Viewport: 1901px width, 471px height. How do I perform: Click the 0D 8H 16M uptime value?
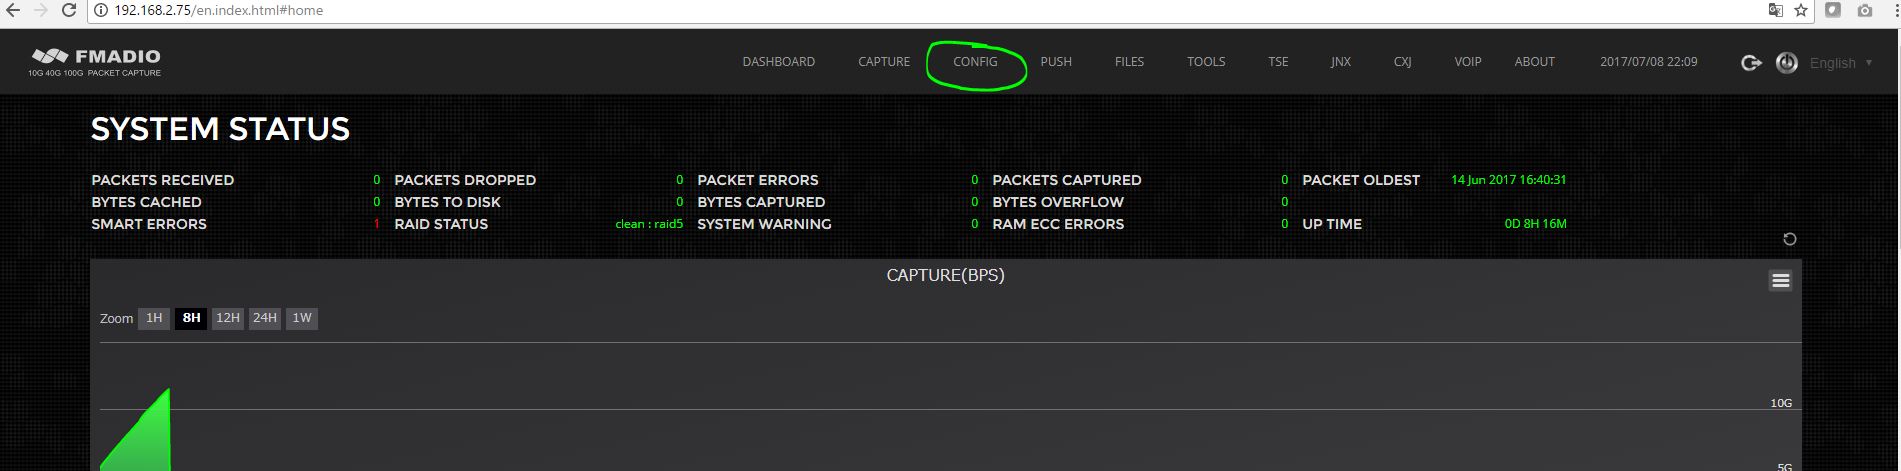(1536, 224)
